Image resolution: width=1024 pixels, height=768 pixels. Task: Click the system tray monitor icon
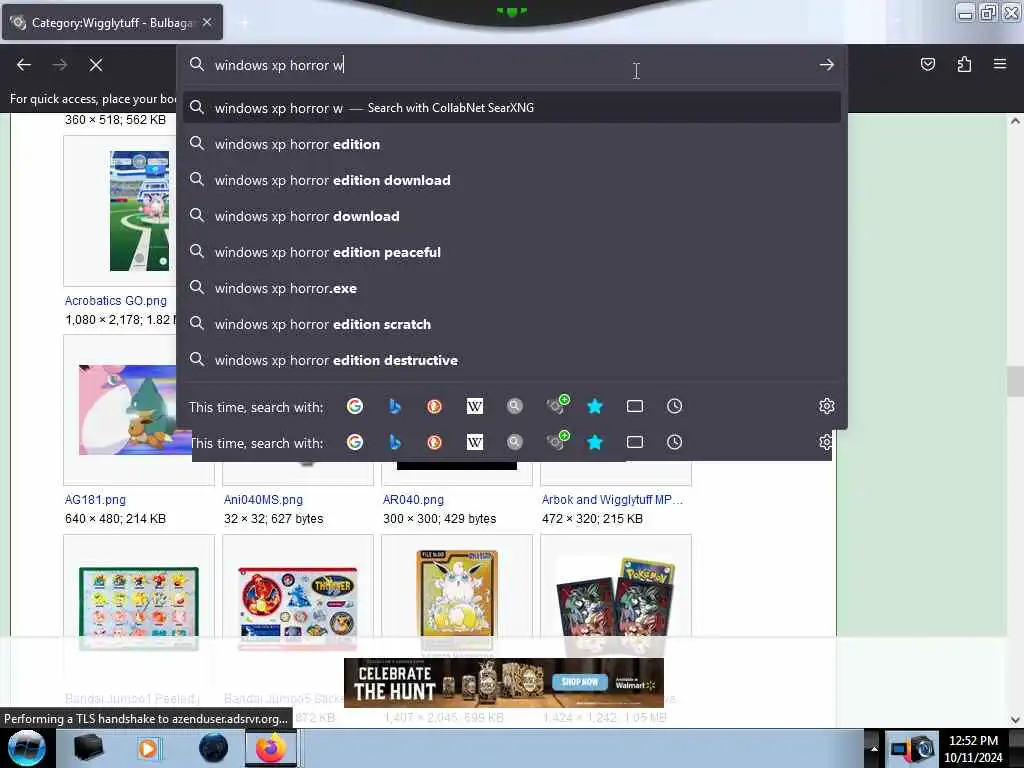tap(901, 750)
